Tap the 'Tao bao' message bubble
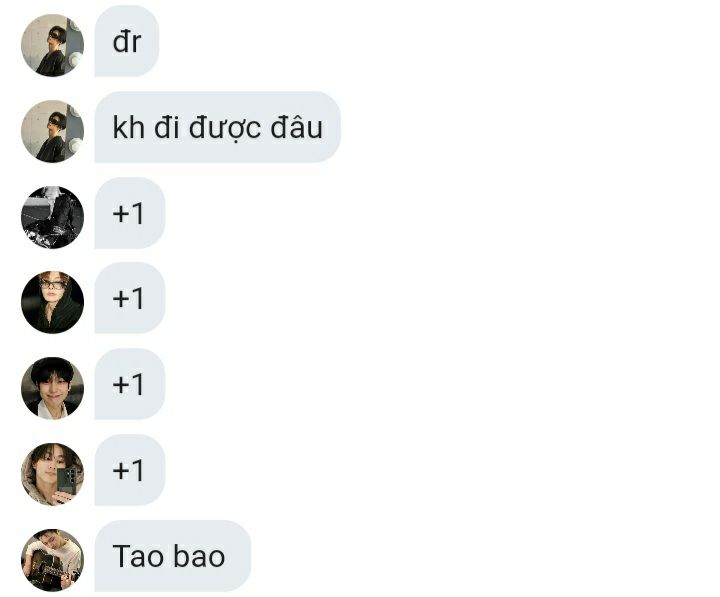The image size is (720, 597). [x=173, y=556]
